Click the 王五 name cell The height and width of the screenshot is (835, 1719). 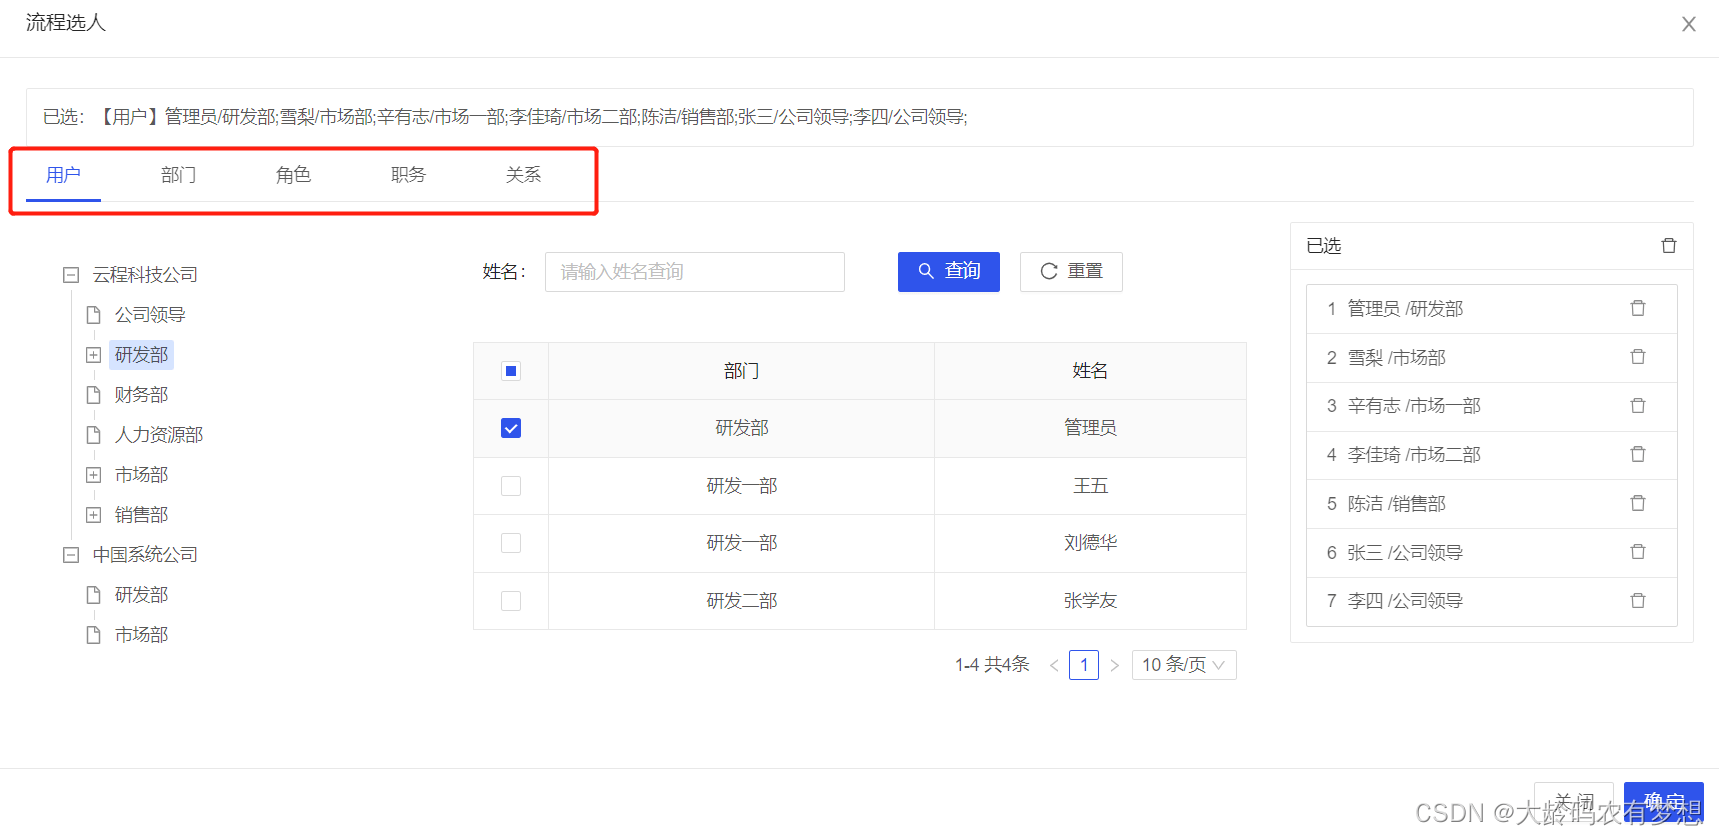1090,486
